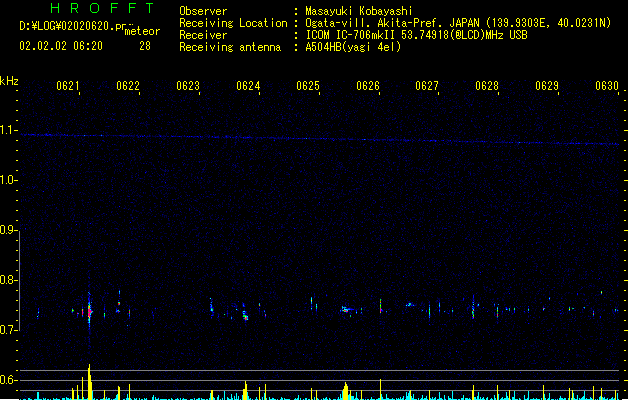The image size is (629, 400).
Task: Click the 0627 time marker
Action: click(x=427, y=86)
